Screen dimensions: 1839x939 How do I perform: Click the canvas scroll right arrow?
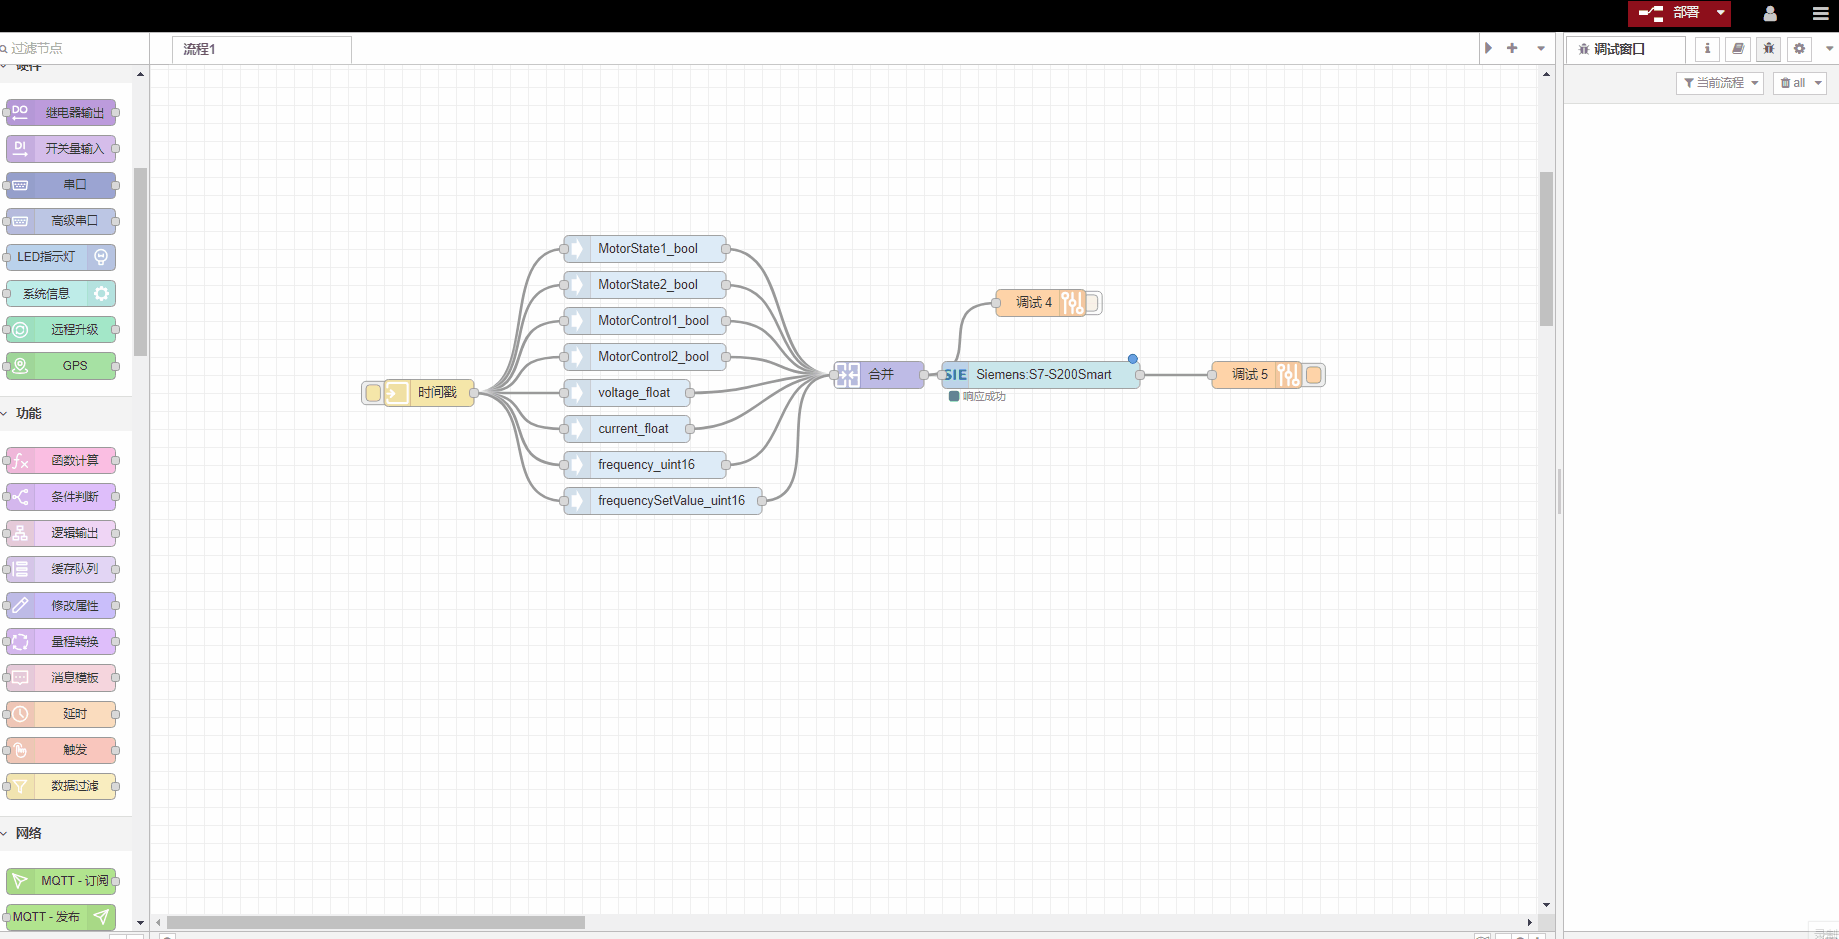click(1530, 922)
